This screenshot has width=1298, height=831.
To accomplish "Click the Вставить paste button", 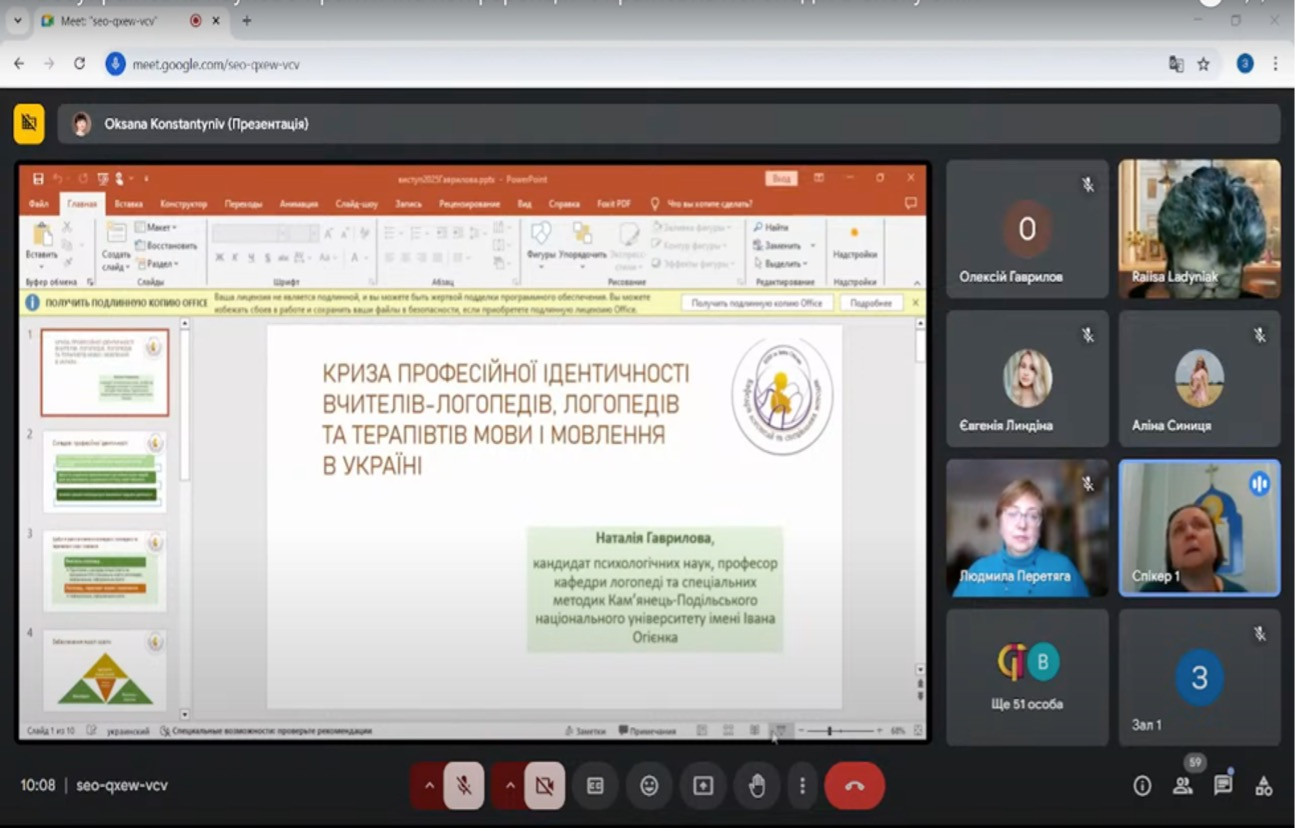I will pyautogui.click(x=41, y=245).
